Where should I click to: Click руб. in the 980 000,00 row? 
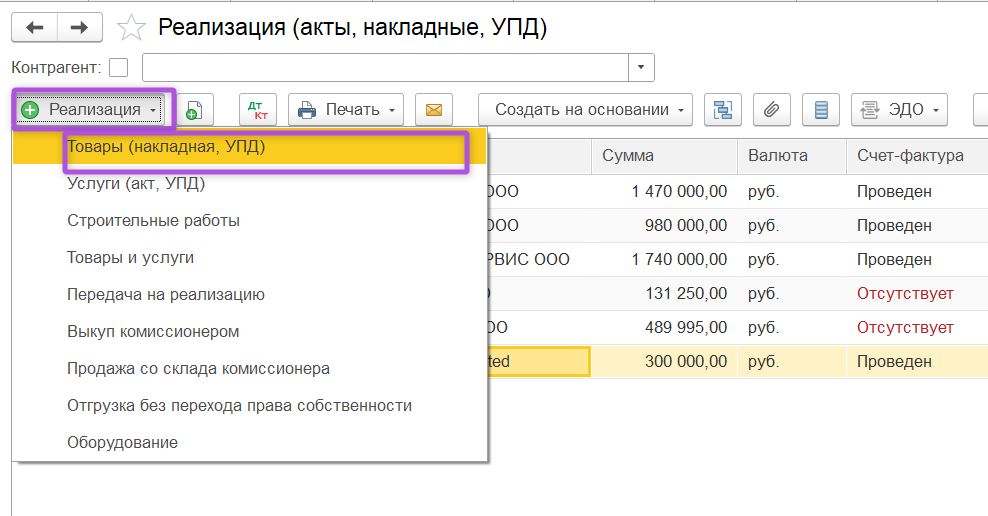point(764,226)
